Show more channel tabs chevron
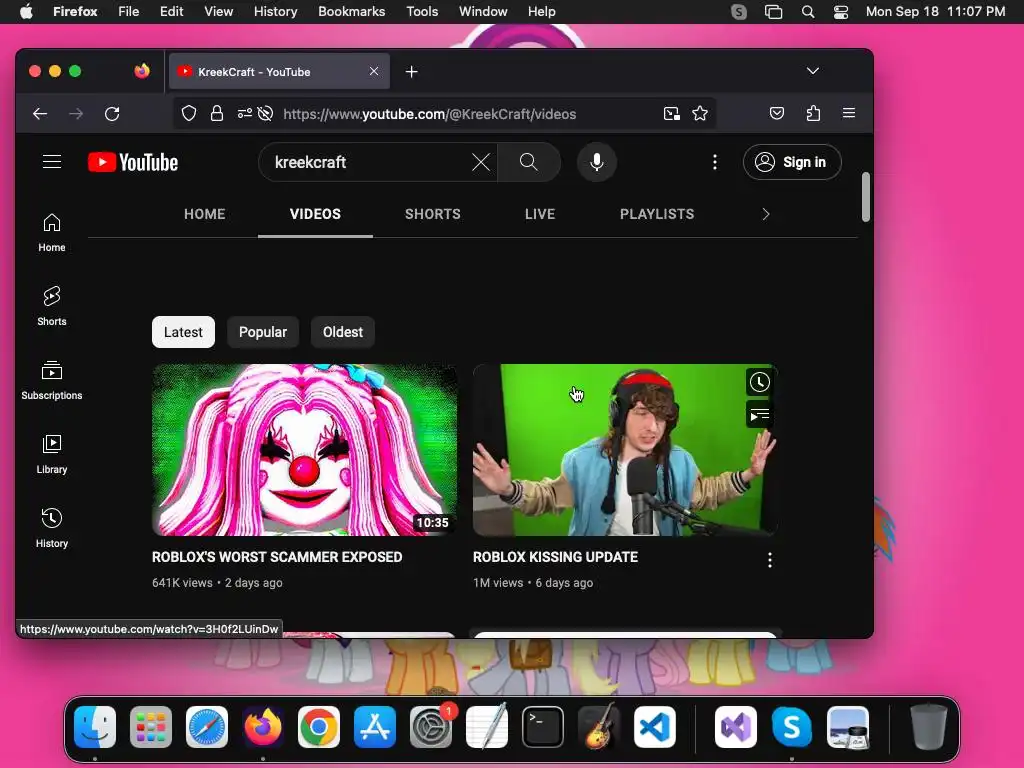The width and height of the screenshot is (1024, 768). [x=766, y=214]
